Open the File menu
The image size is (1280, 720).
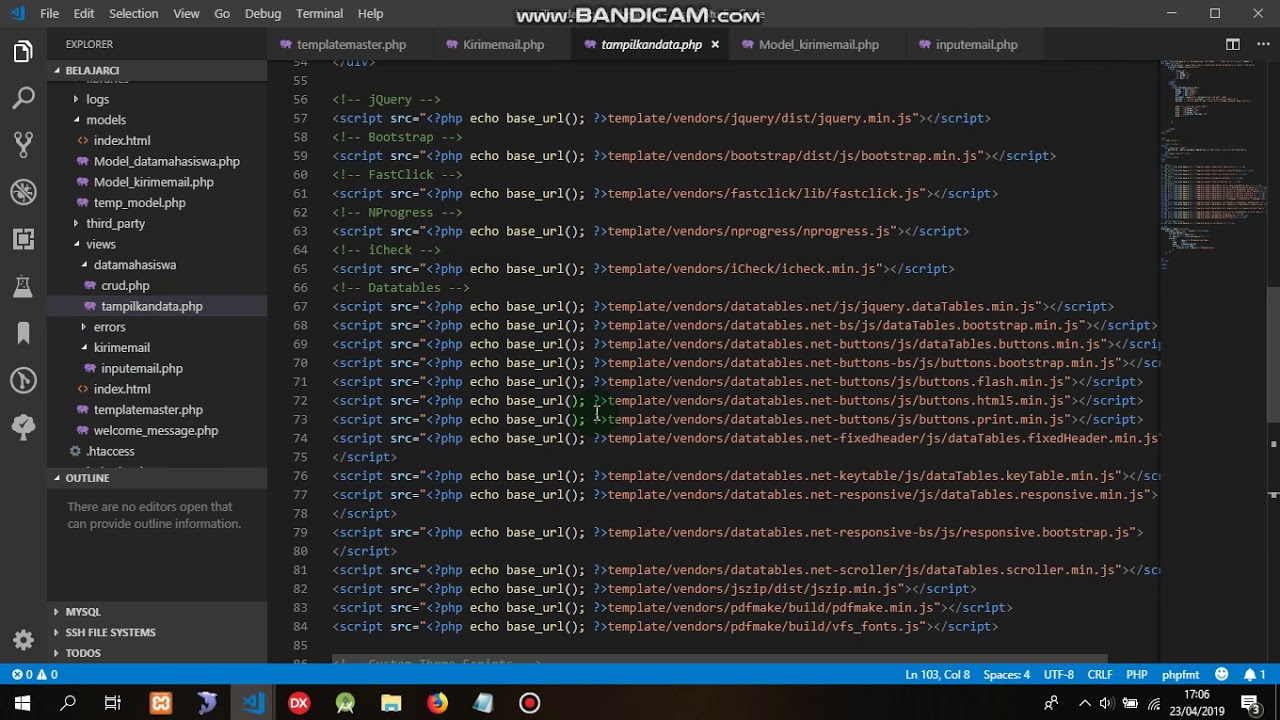50,13
